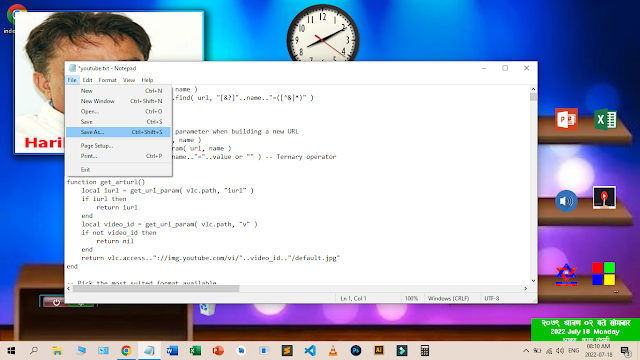Open the Edit menu in Notepad

click(87, 80)
